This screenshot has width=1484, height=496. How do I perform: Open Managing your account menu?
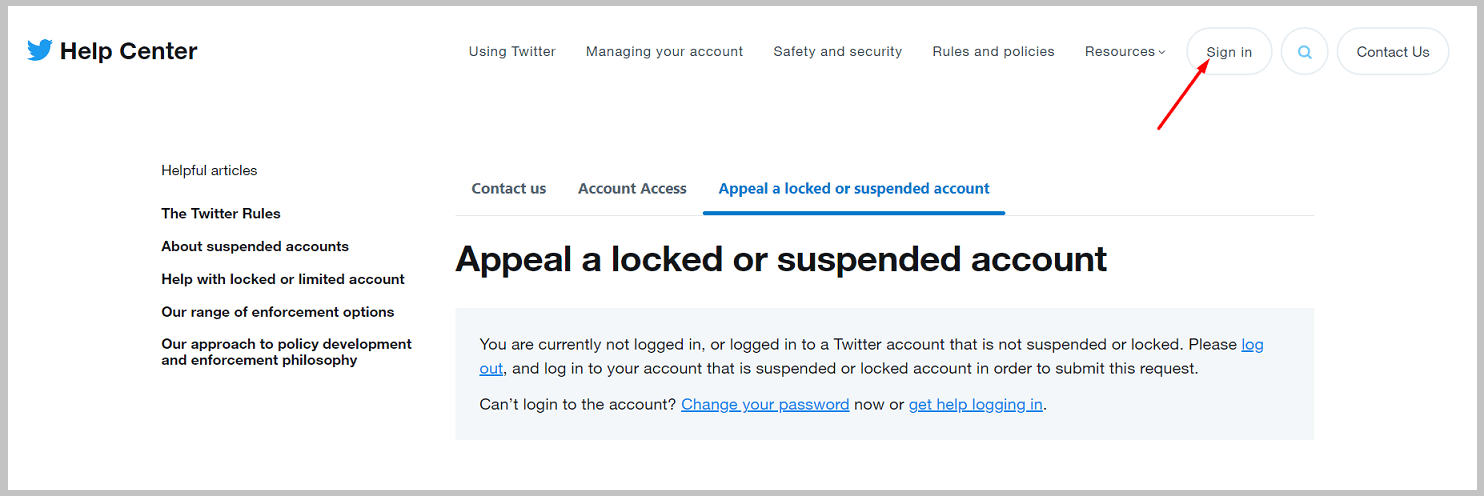tap(664, 52)
